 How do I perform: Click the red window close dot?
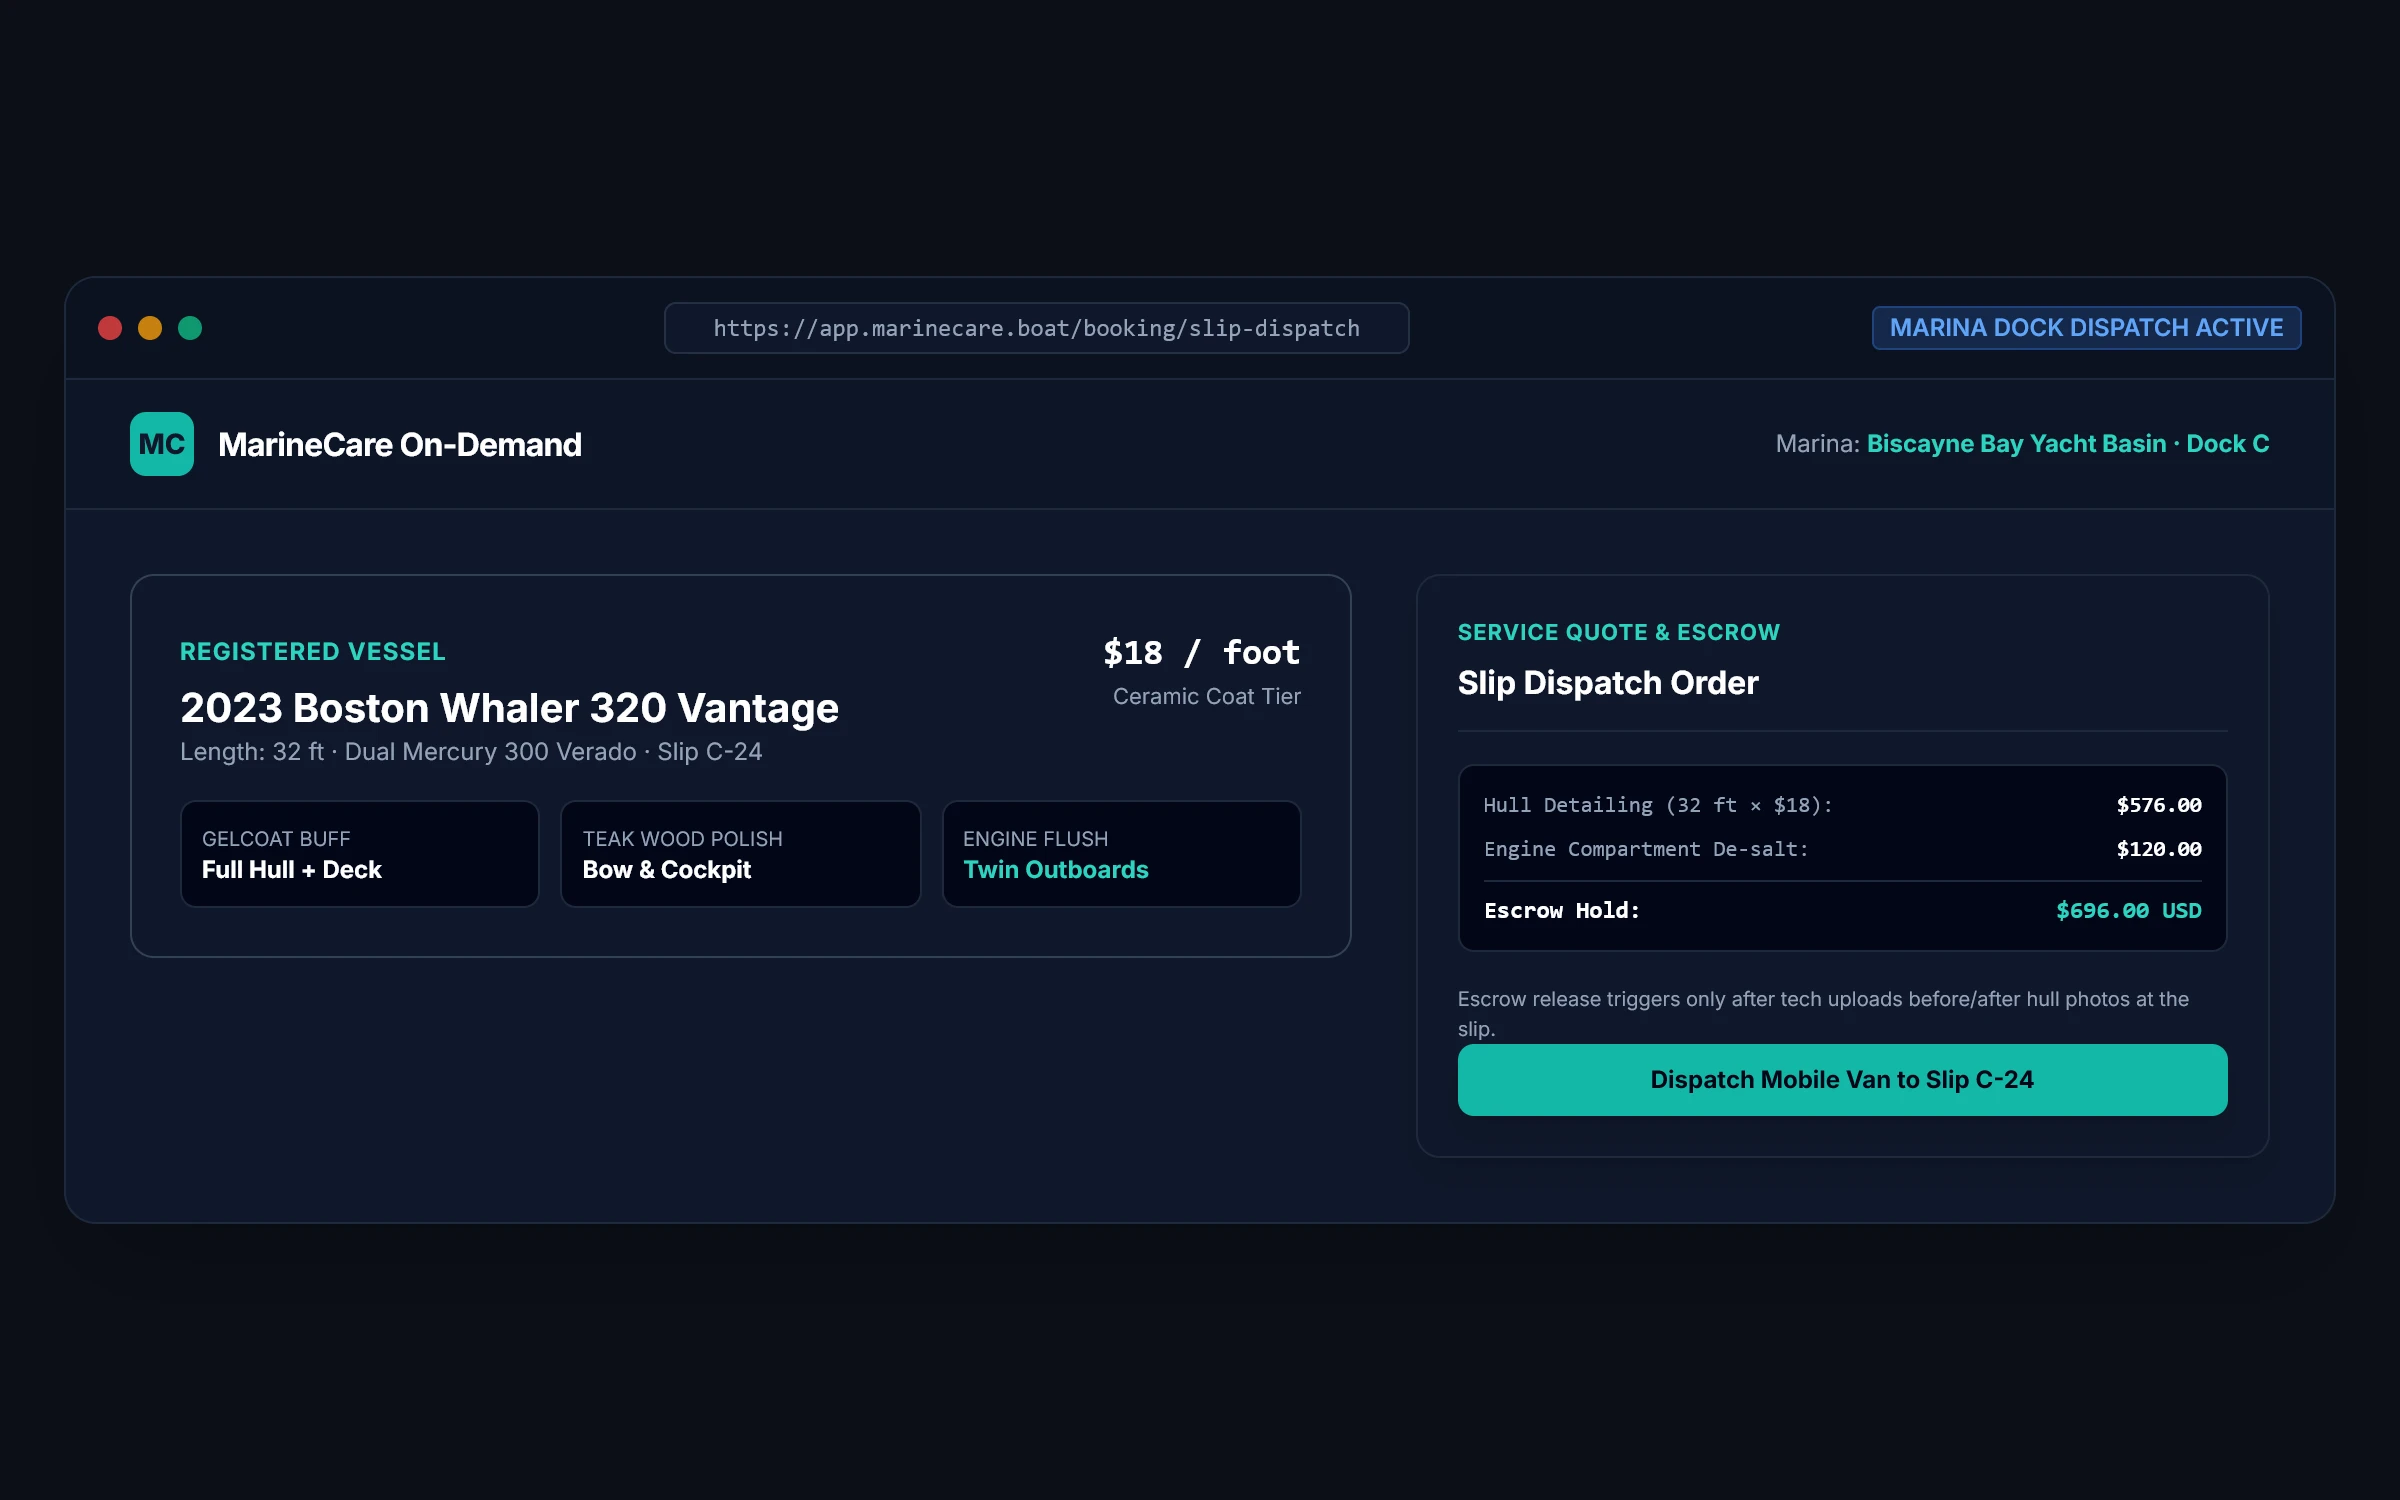(x=110, y=328)
